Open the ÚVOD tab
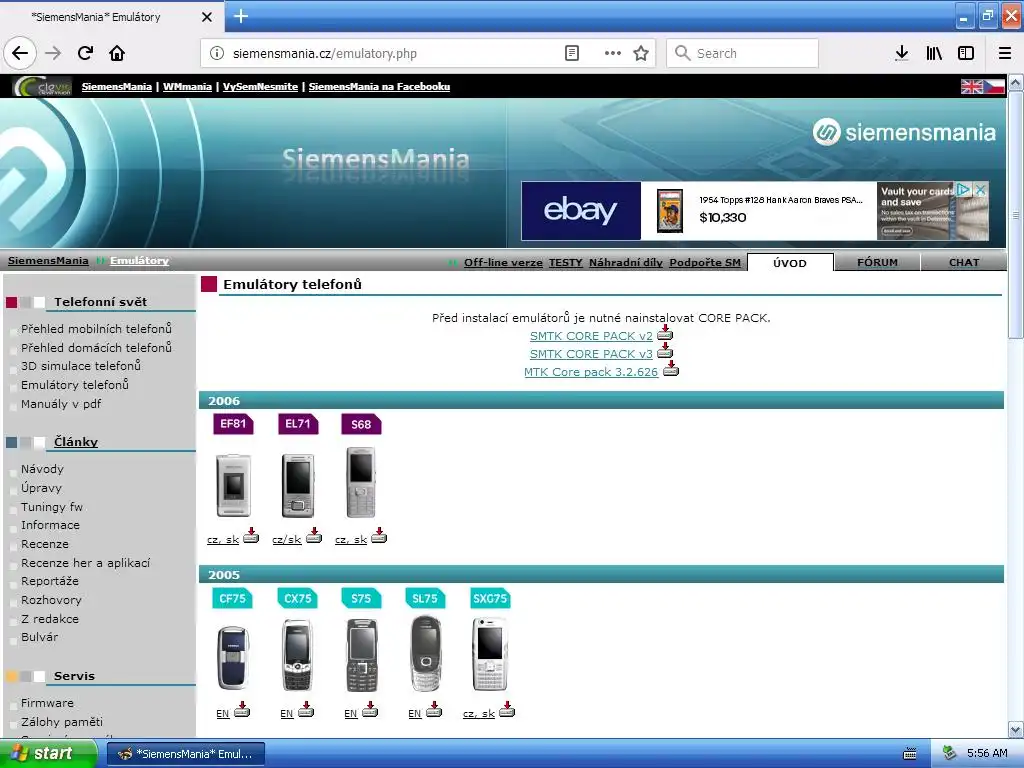The height and width of the screenshot is (768, 1024). pos(790,263)
